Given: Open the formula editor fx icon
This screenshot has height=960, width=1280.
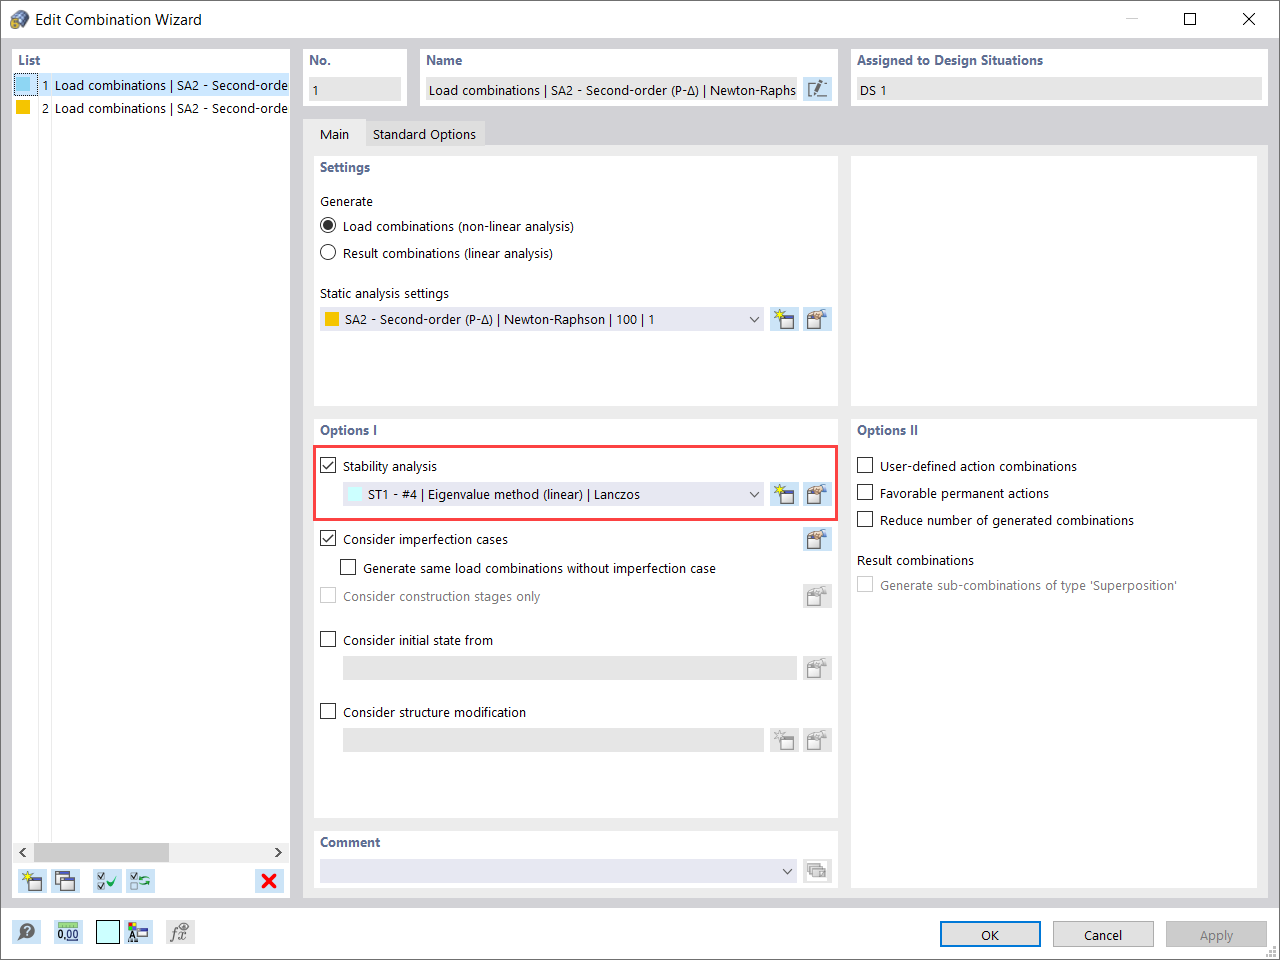Looking at the screenshot, I should [180, 931].
